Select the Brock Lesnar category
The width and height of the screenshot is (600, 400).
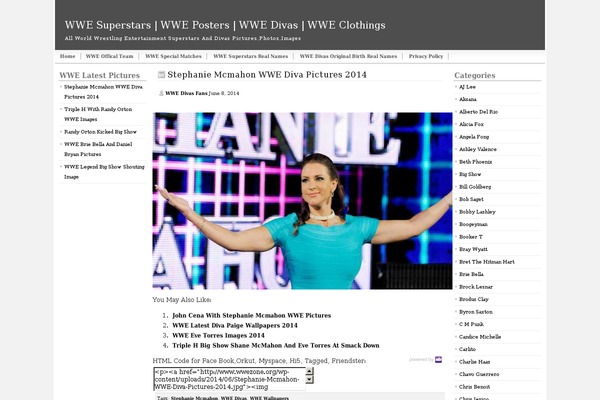click(476, 287)
